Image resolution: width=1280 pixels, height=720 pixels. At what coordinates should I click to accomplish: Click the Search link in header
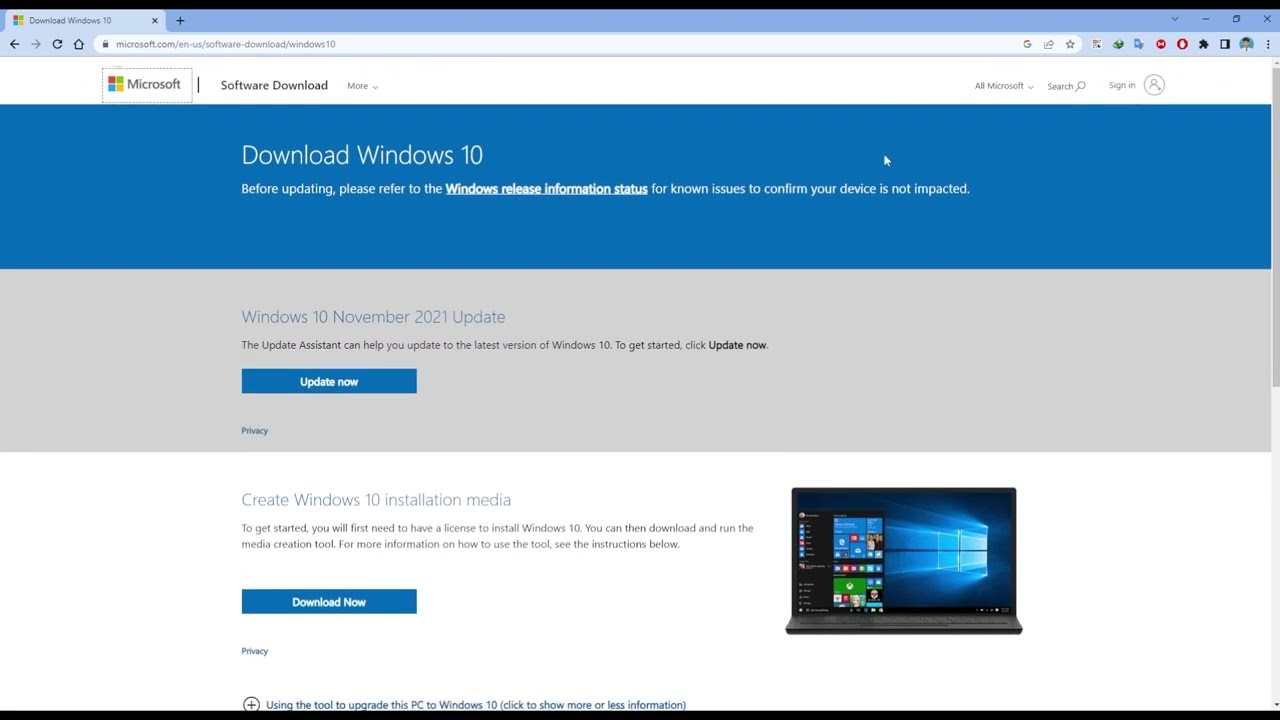coord(1066,86)
